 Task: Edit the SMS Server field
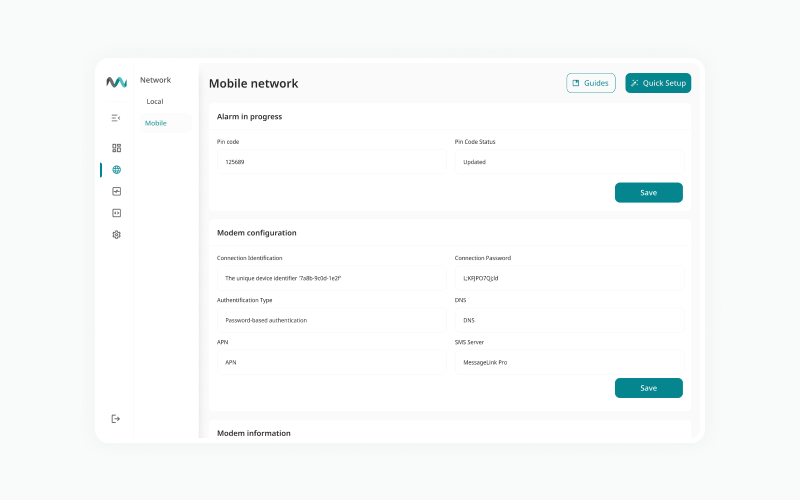[569, 362]
